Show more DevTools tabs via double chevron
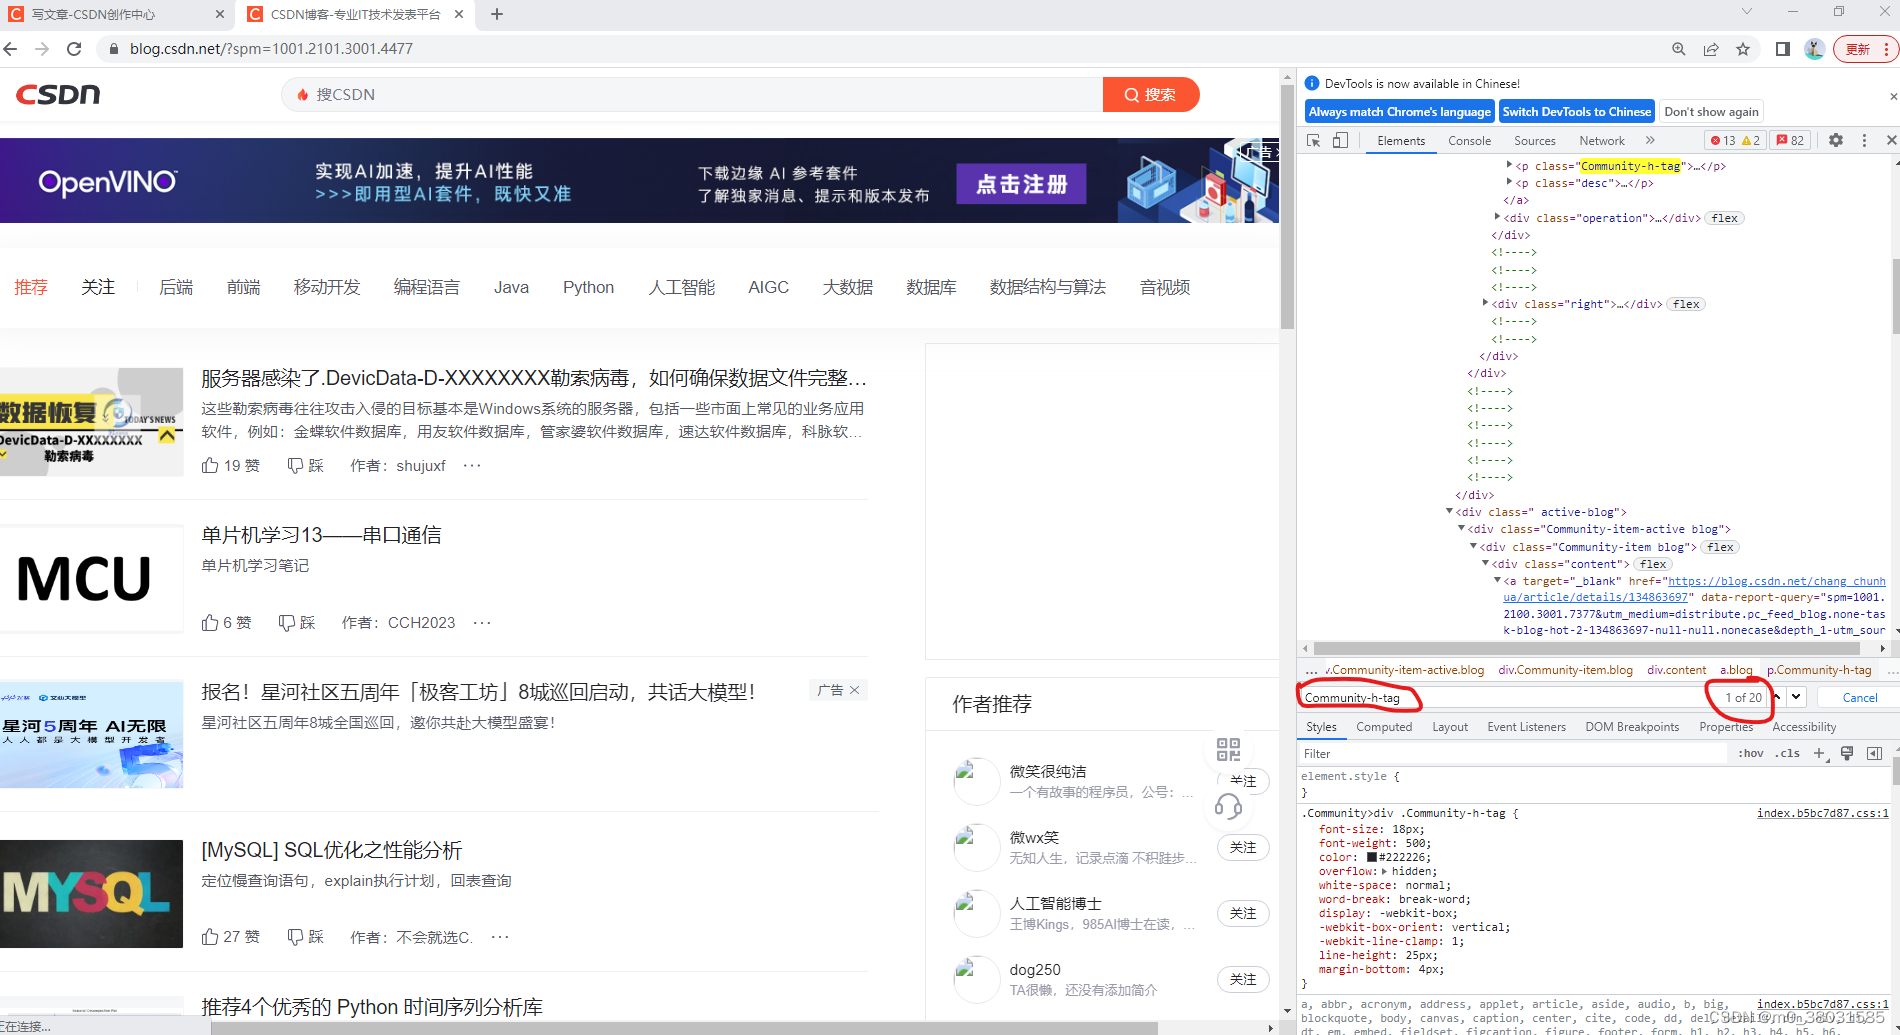The width and height of the screenshot is (1900, 1035). [x=1650, y=141]
